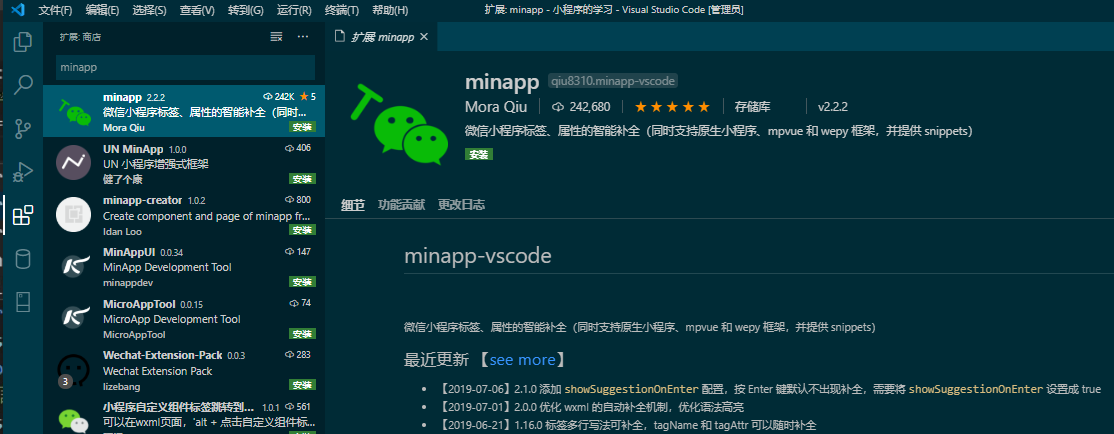Click 安装 button on minapp details page
The height and width of the screenshot is (434, 1114).
pyautogui.click(x=479, y=154)
